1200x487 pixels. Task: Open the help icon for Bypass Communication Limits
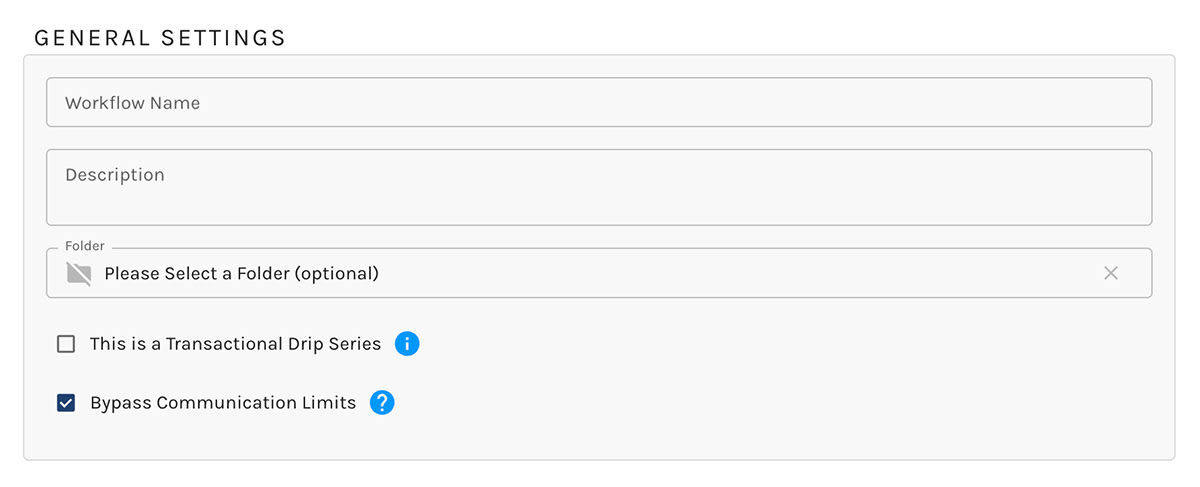(382, 403)
